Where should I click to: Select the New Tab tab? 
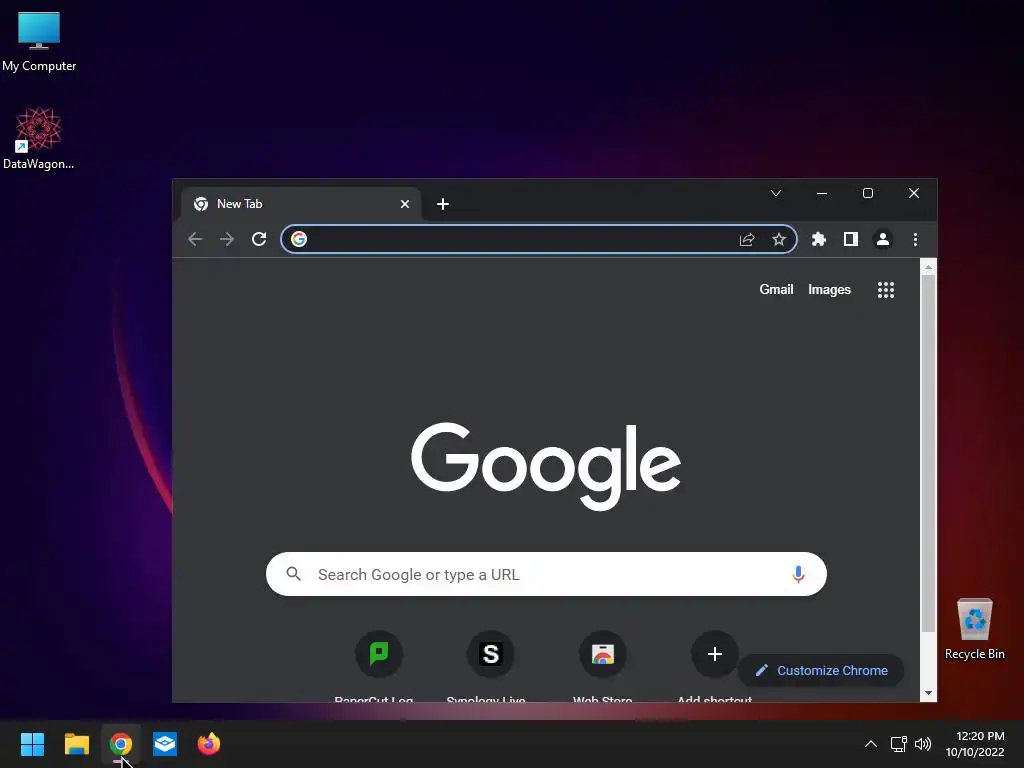pos(300,204)
